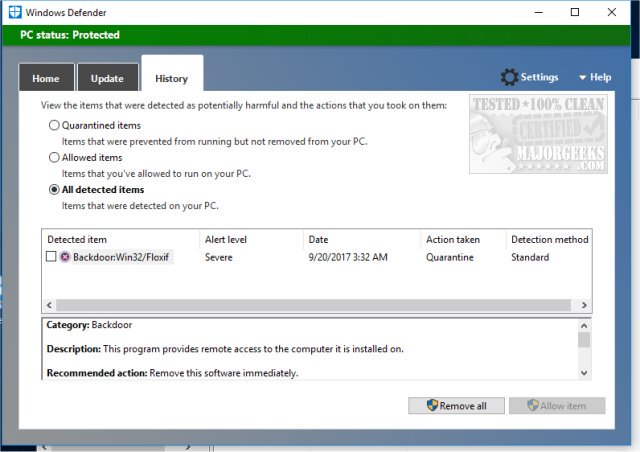
Task: Click the Detection method column header
Action: click(x=549, y=240)
